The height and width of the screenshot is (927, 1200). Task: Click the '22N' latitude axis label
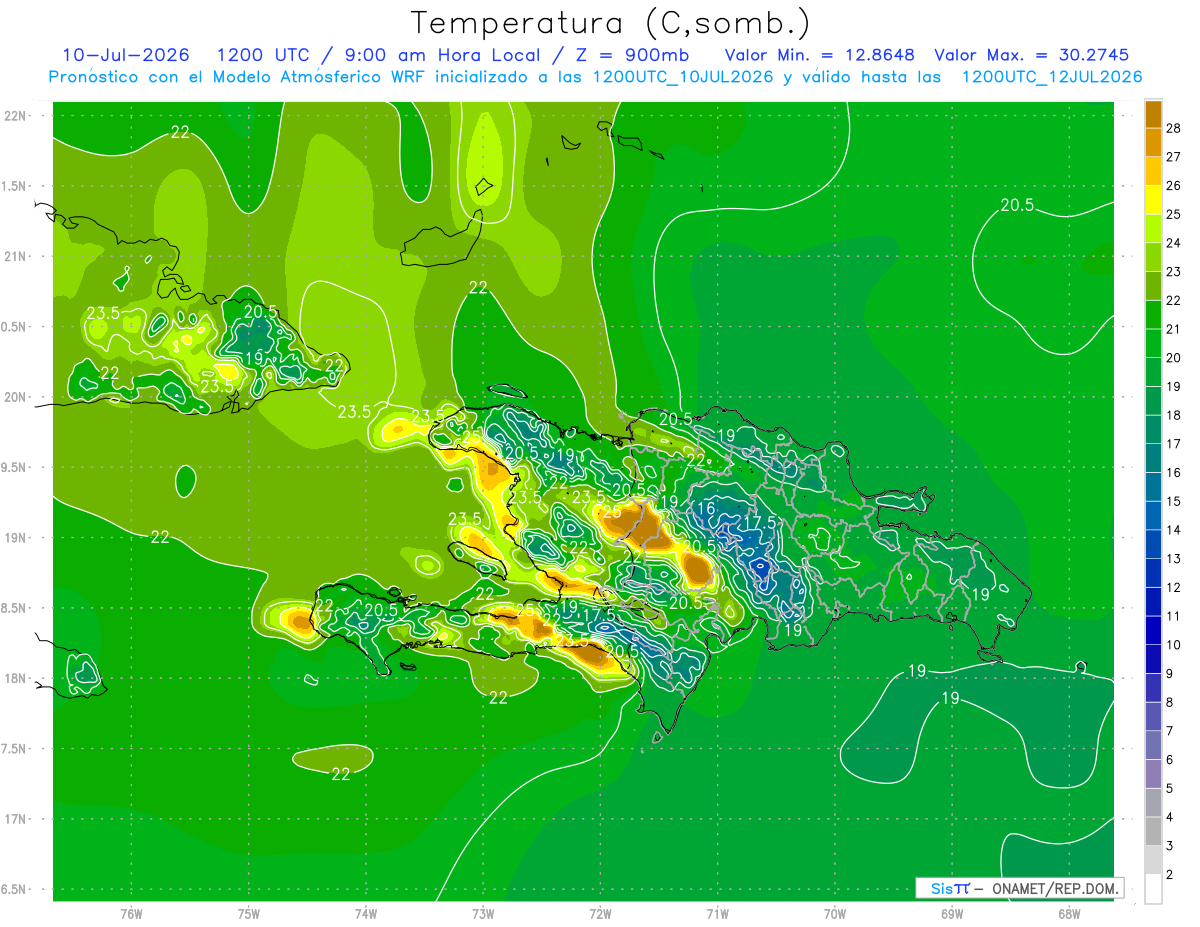(x=16, y=115)
